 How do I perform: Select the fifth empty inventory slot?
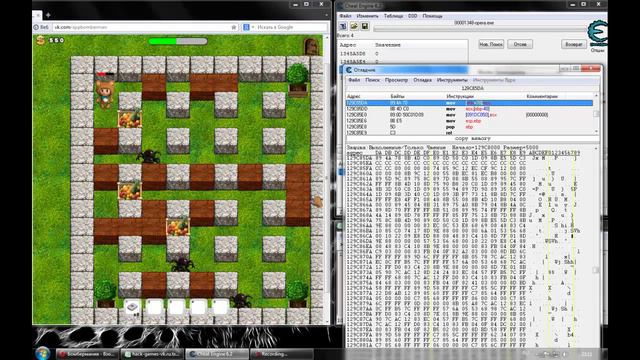pos(220,307)
